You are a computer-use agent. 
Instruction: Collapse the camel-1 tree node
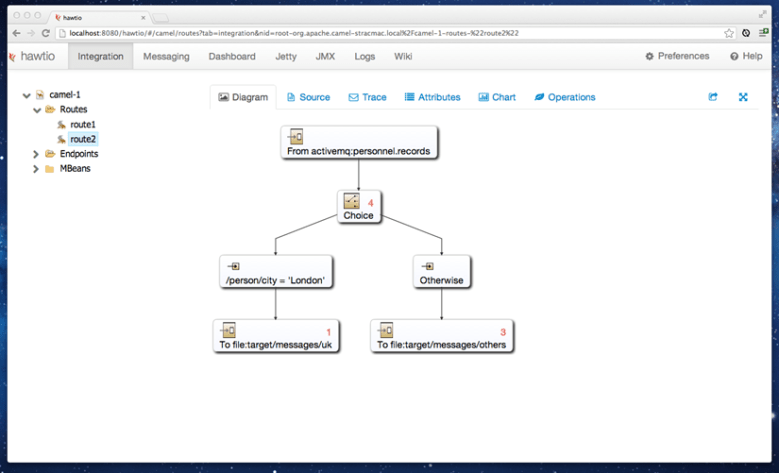point(26,95)
